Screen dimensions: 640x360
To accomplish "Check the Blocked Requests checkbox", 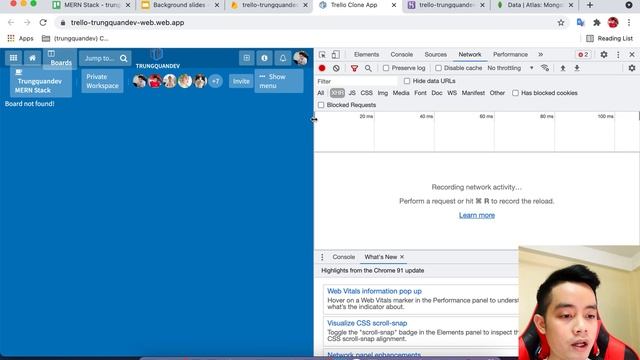I will (321, 105).
